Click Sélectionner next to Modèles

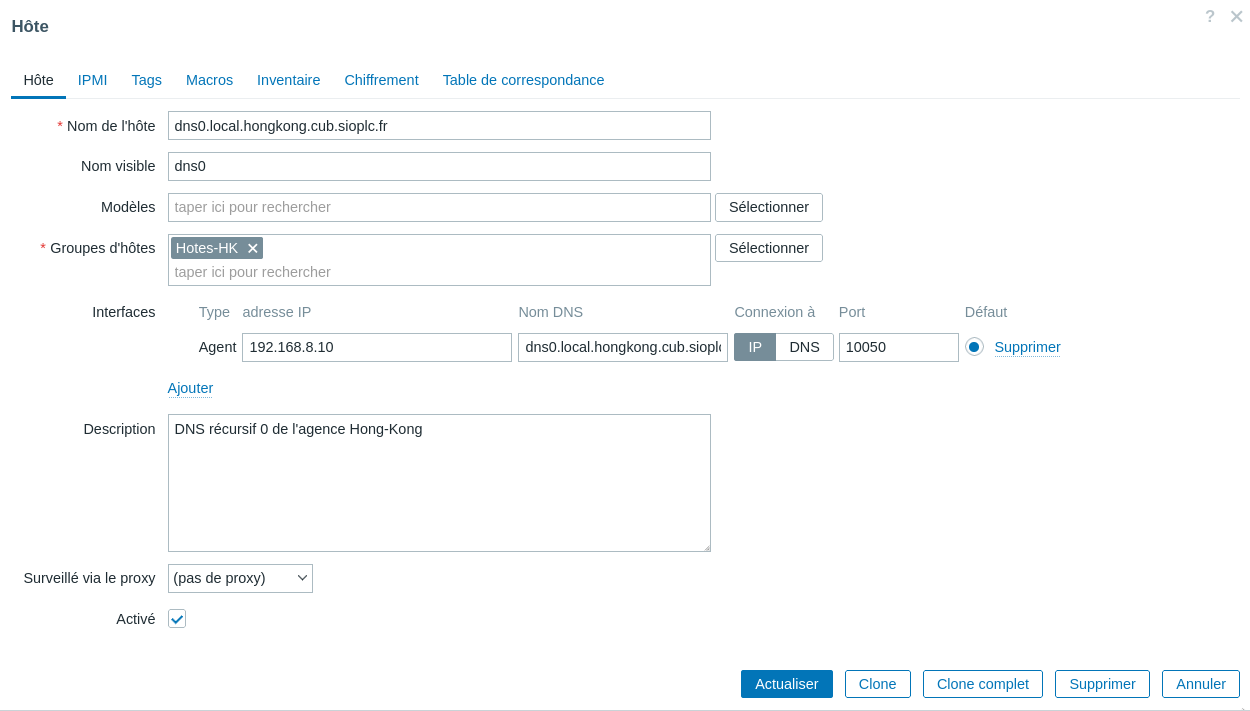[x=768, y=207]
